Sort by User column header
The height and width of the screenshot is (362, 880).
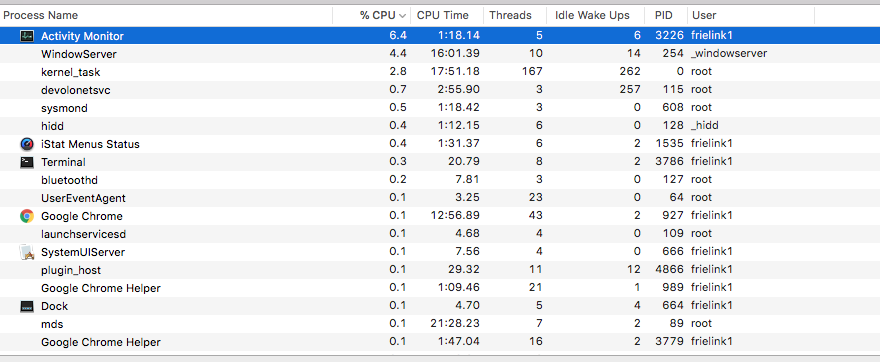tap(751, 15)
